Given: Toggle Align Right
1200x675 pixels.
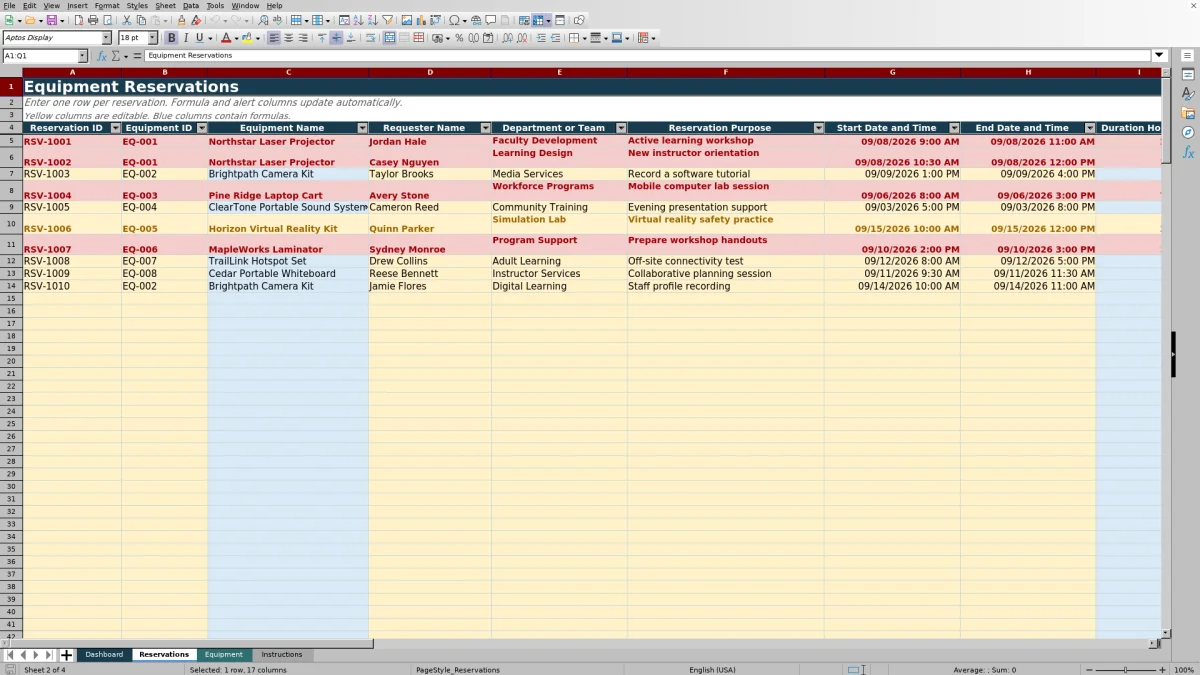Looking at the screenshot, I should point(302,38).
